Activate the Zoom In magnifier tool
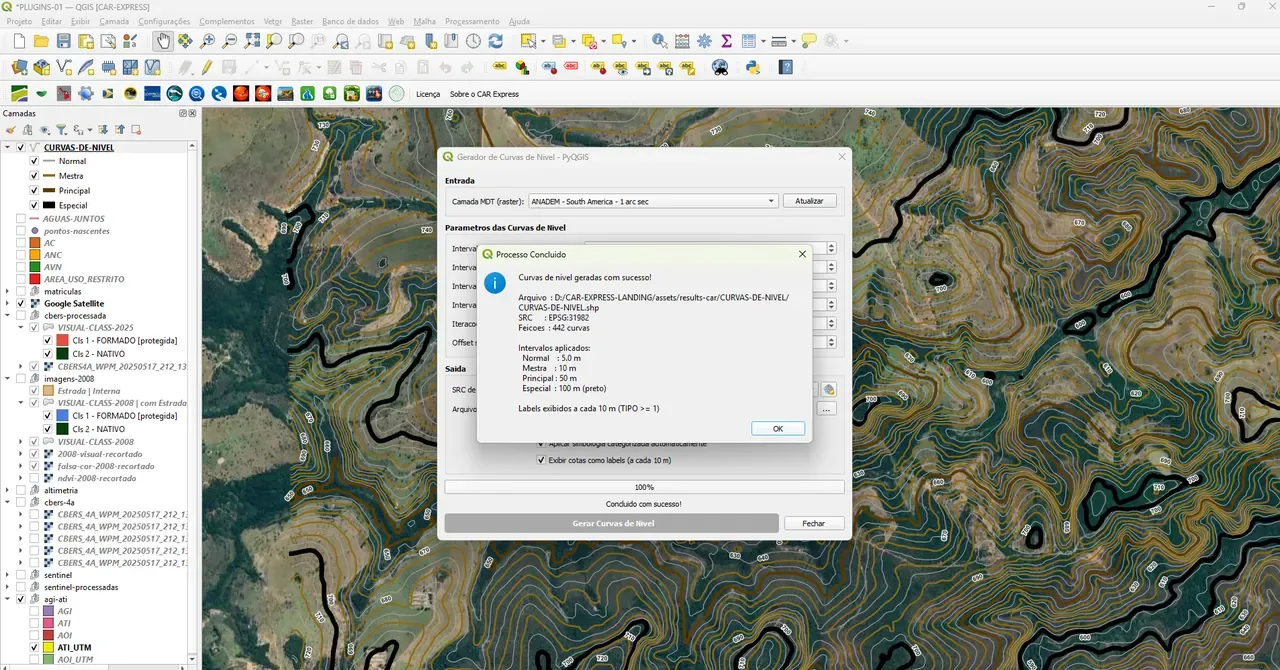 click(x=207, y=41)
